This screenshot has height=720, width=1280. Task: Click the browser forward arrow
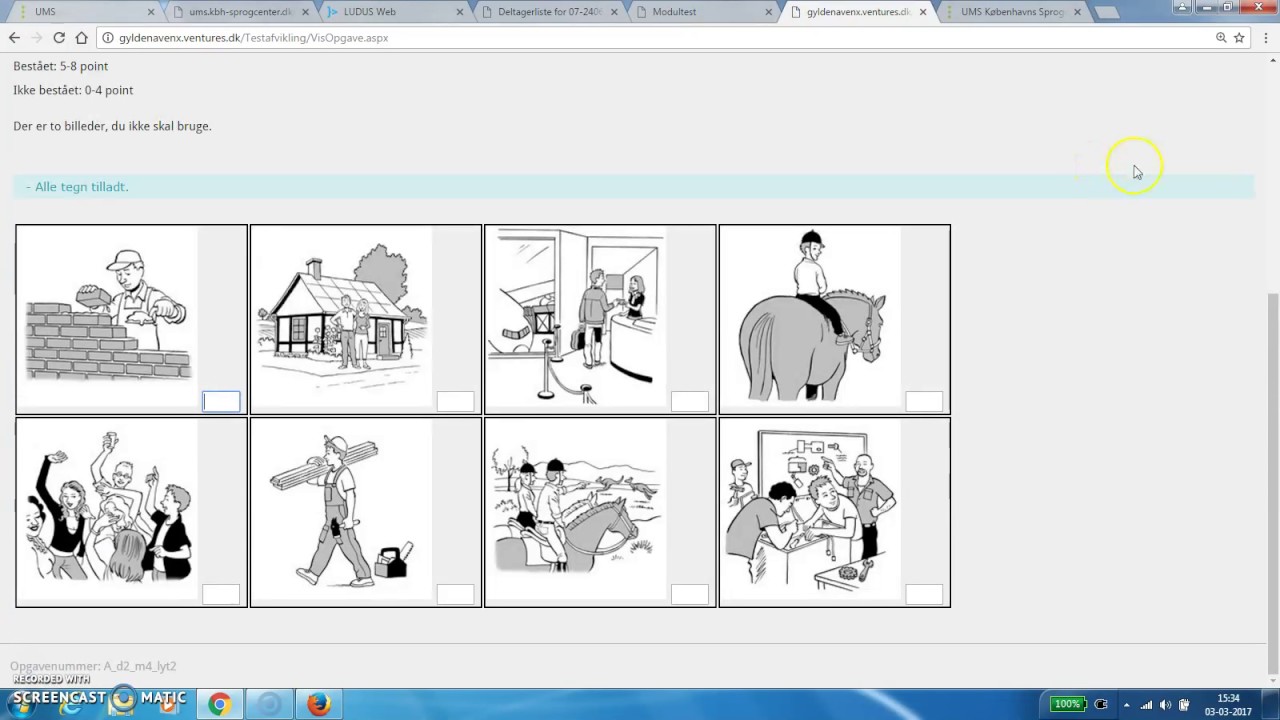coord(36,38)
